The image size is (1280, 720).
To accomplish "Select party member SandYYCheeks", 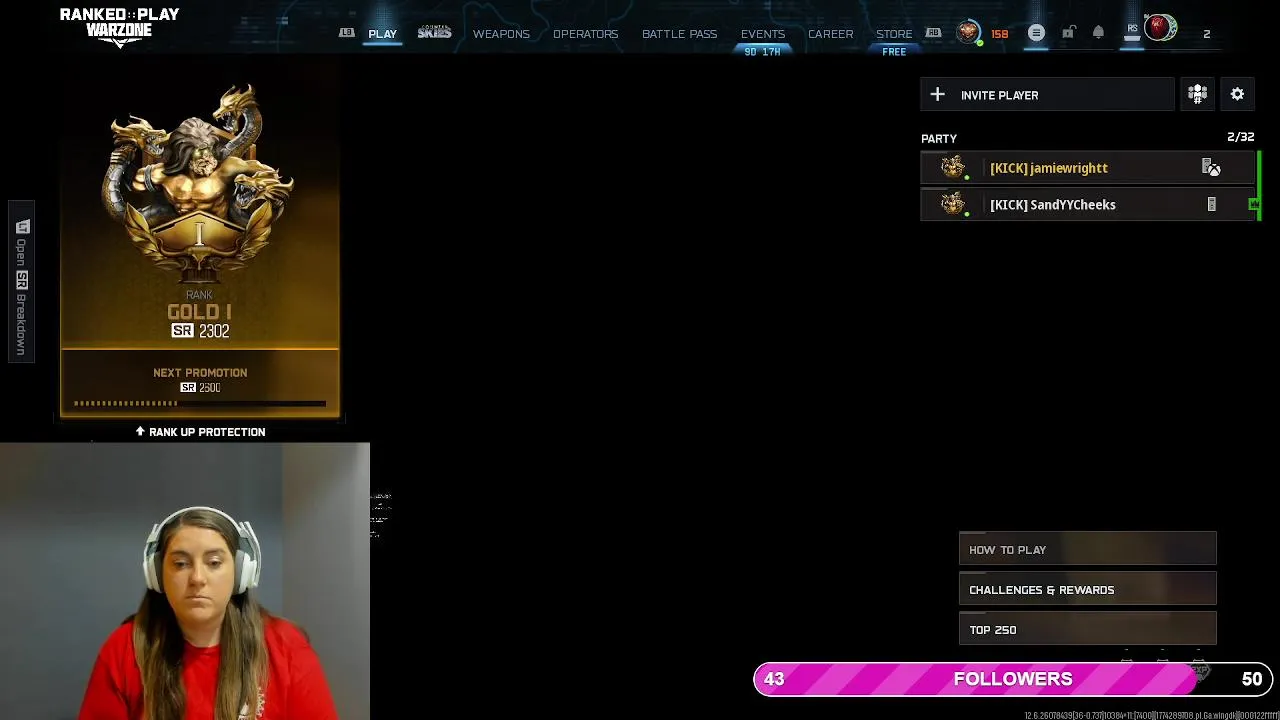I will [x=1088, y=205].
